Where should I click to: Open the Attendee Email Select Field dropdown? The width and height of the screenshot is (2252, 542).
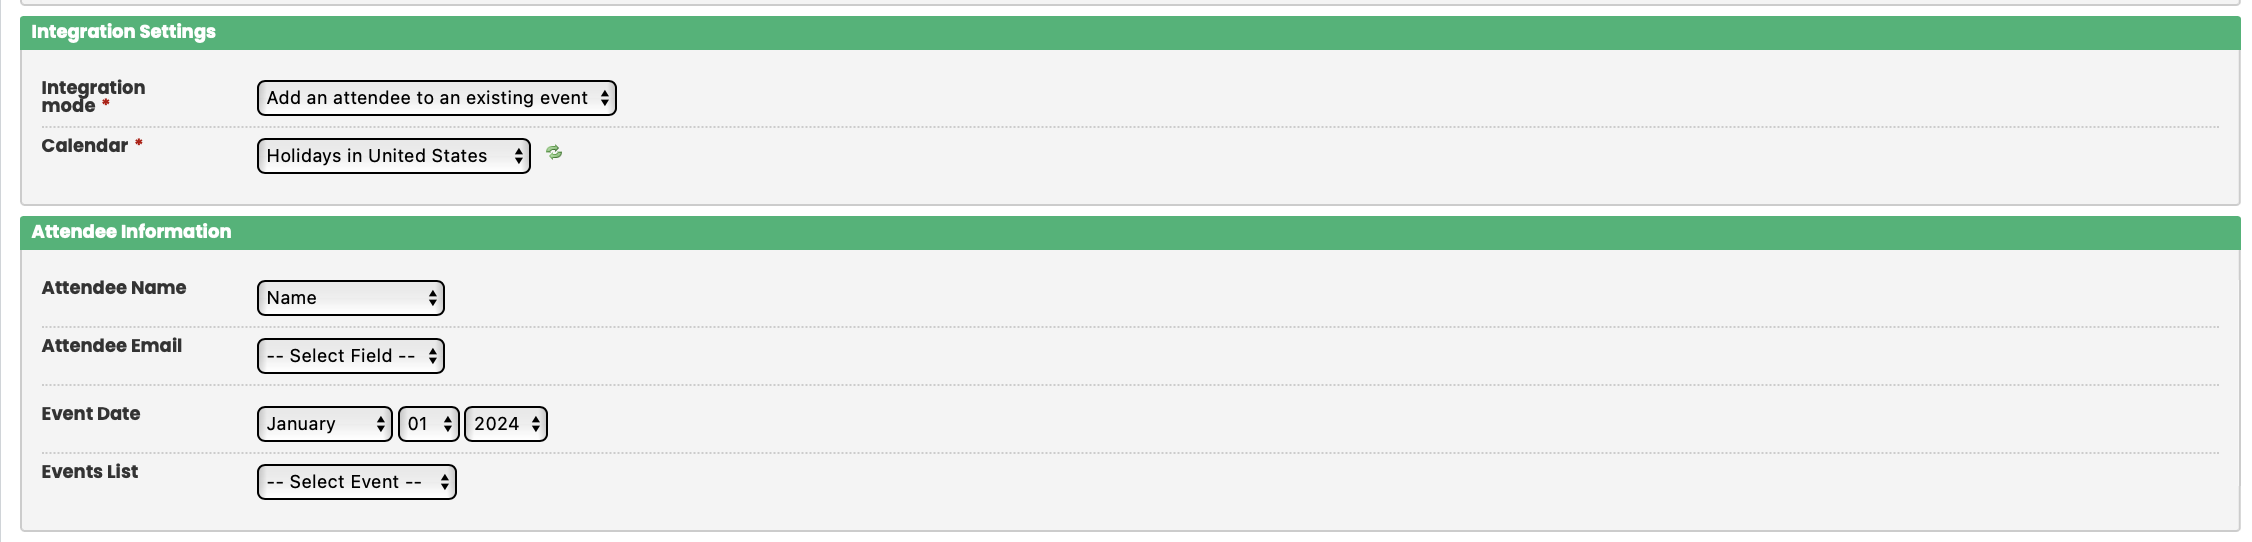coord(350,356)
